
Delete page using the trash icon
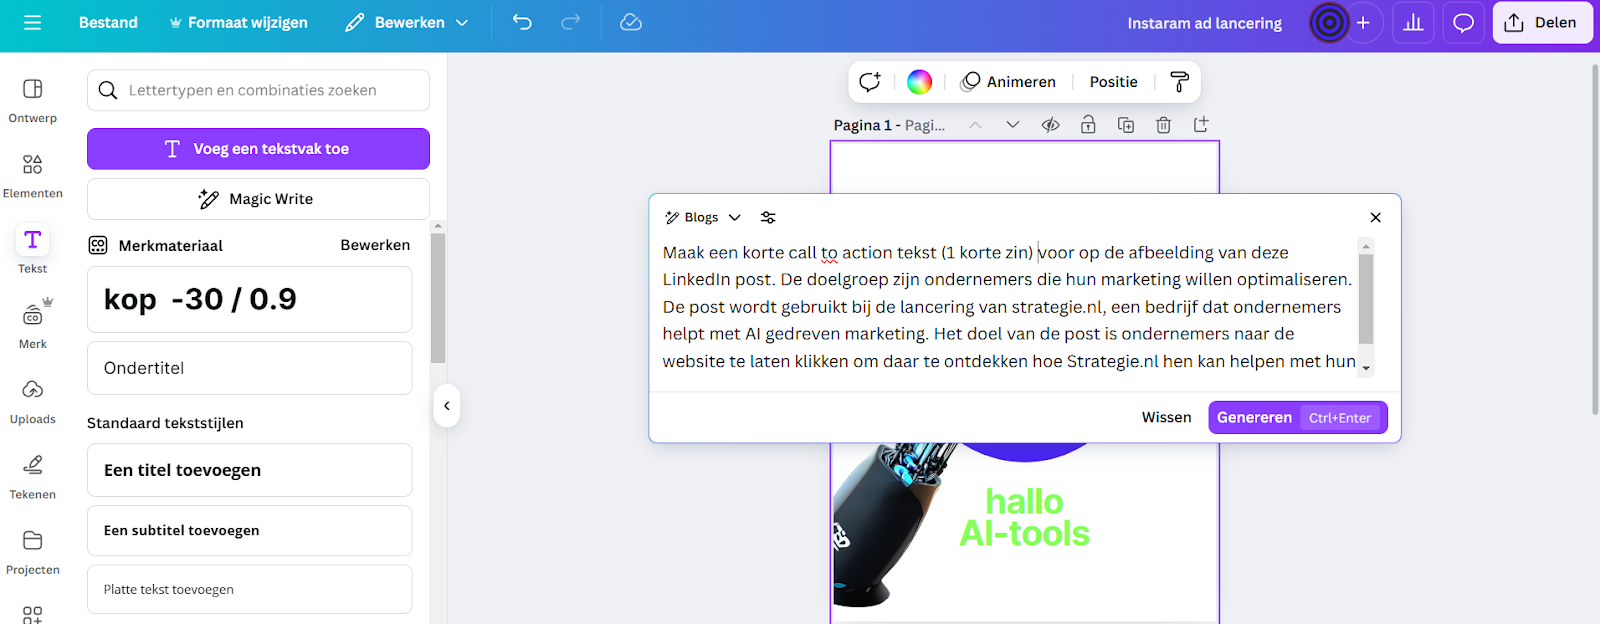coord(1163,125)
